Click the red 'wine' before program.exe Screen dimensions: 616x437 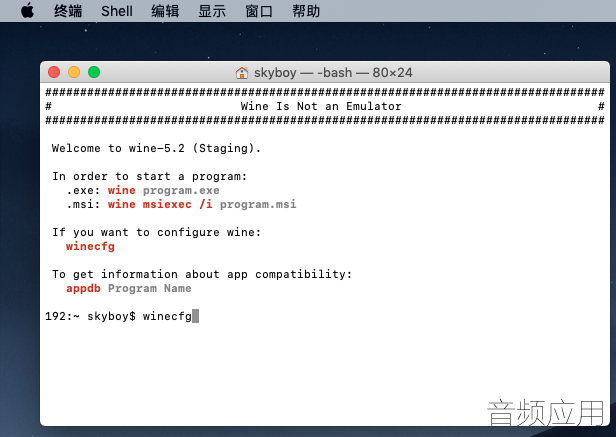click(121, 191)
